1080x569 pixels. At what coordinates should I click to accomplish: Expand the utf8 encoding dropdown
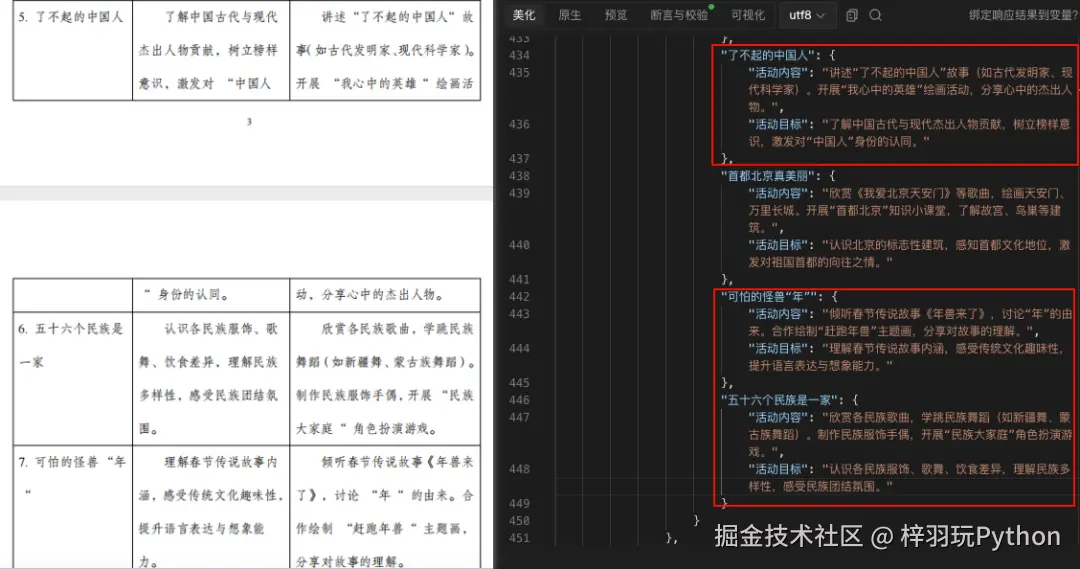807,15
